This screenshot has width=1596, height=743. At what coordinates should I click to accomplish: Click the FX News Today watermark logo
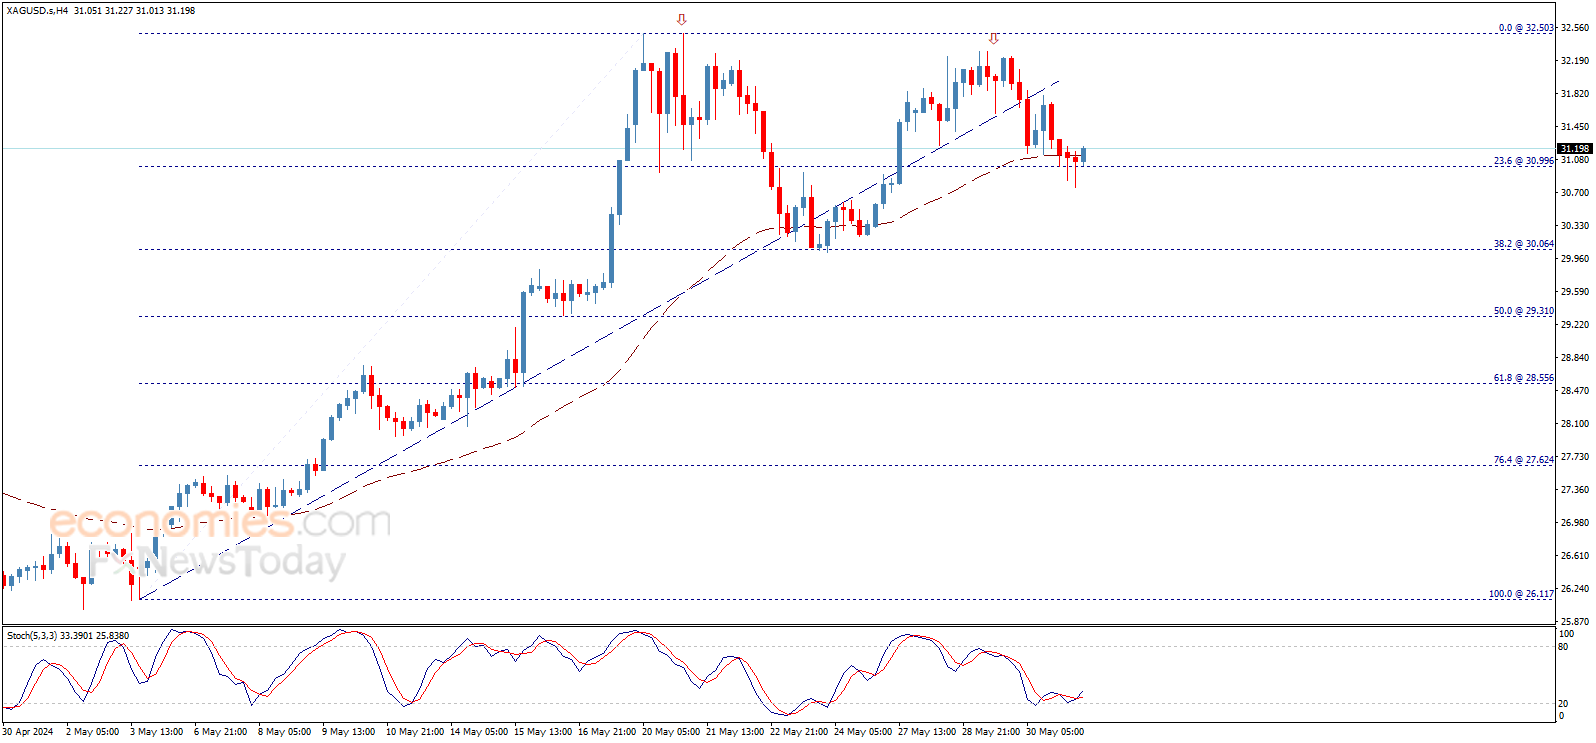[216, 562]
